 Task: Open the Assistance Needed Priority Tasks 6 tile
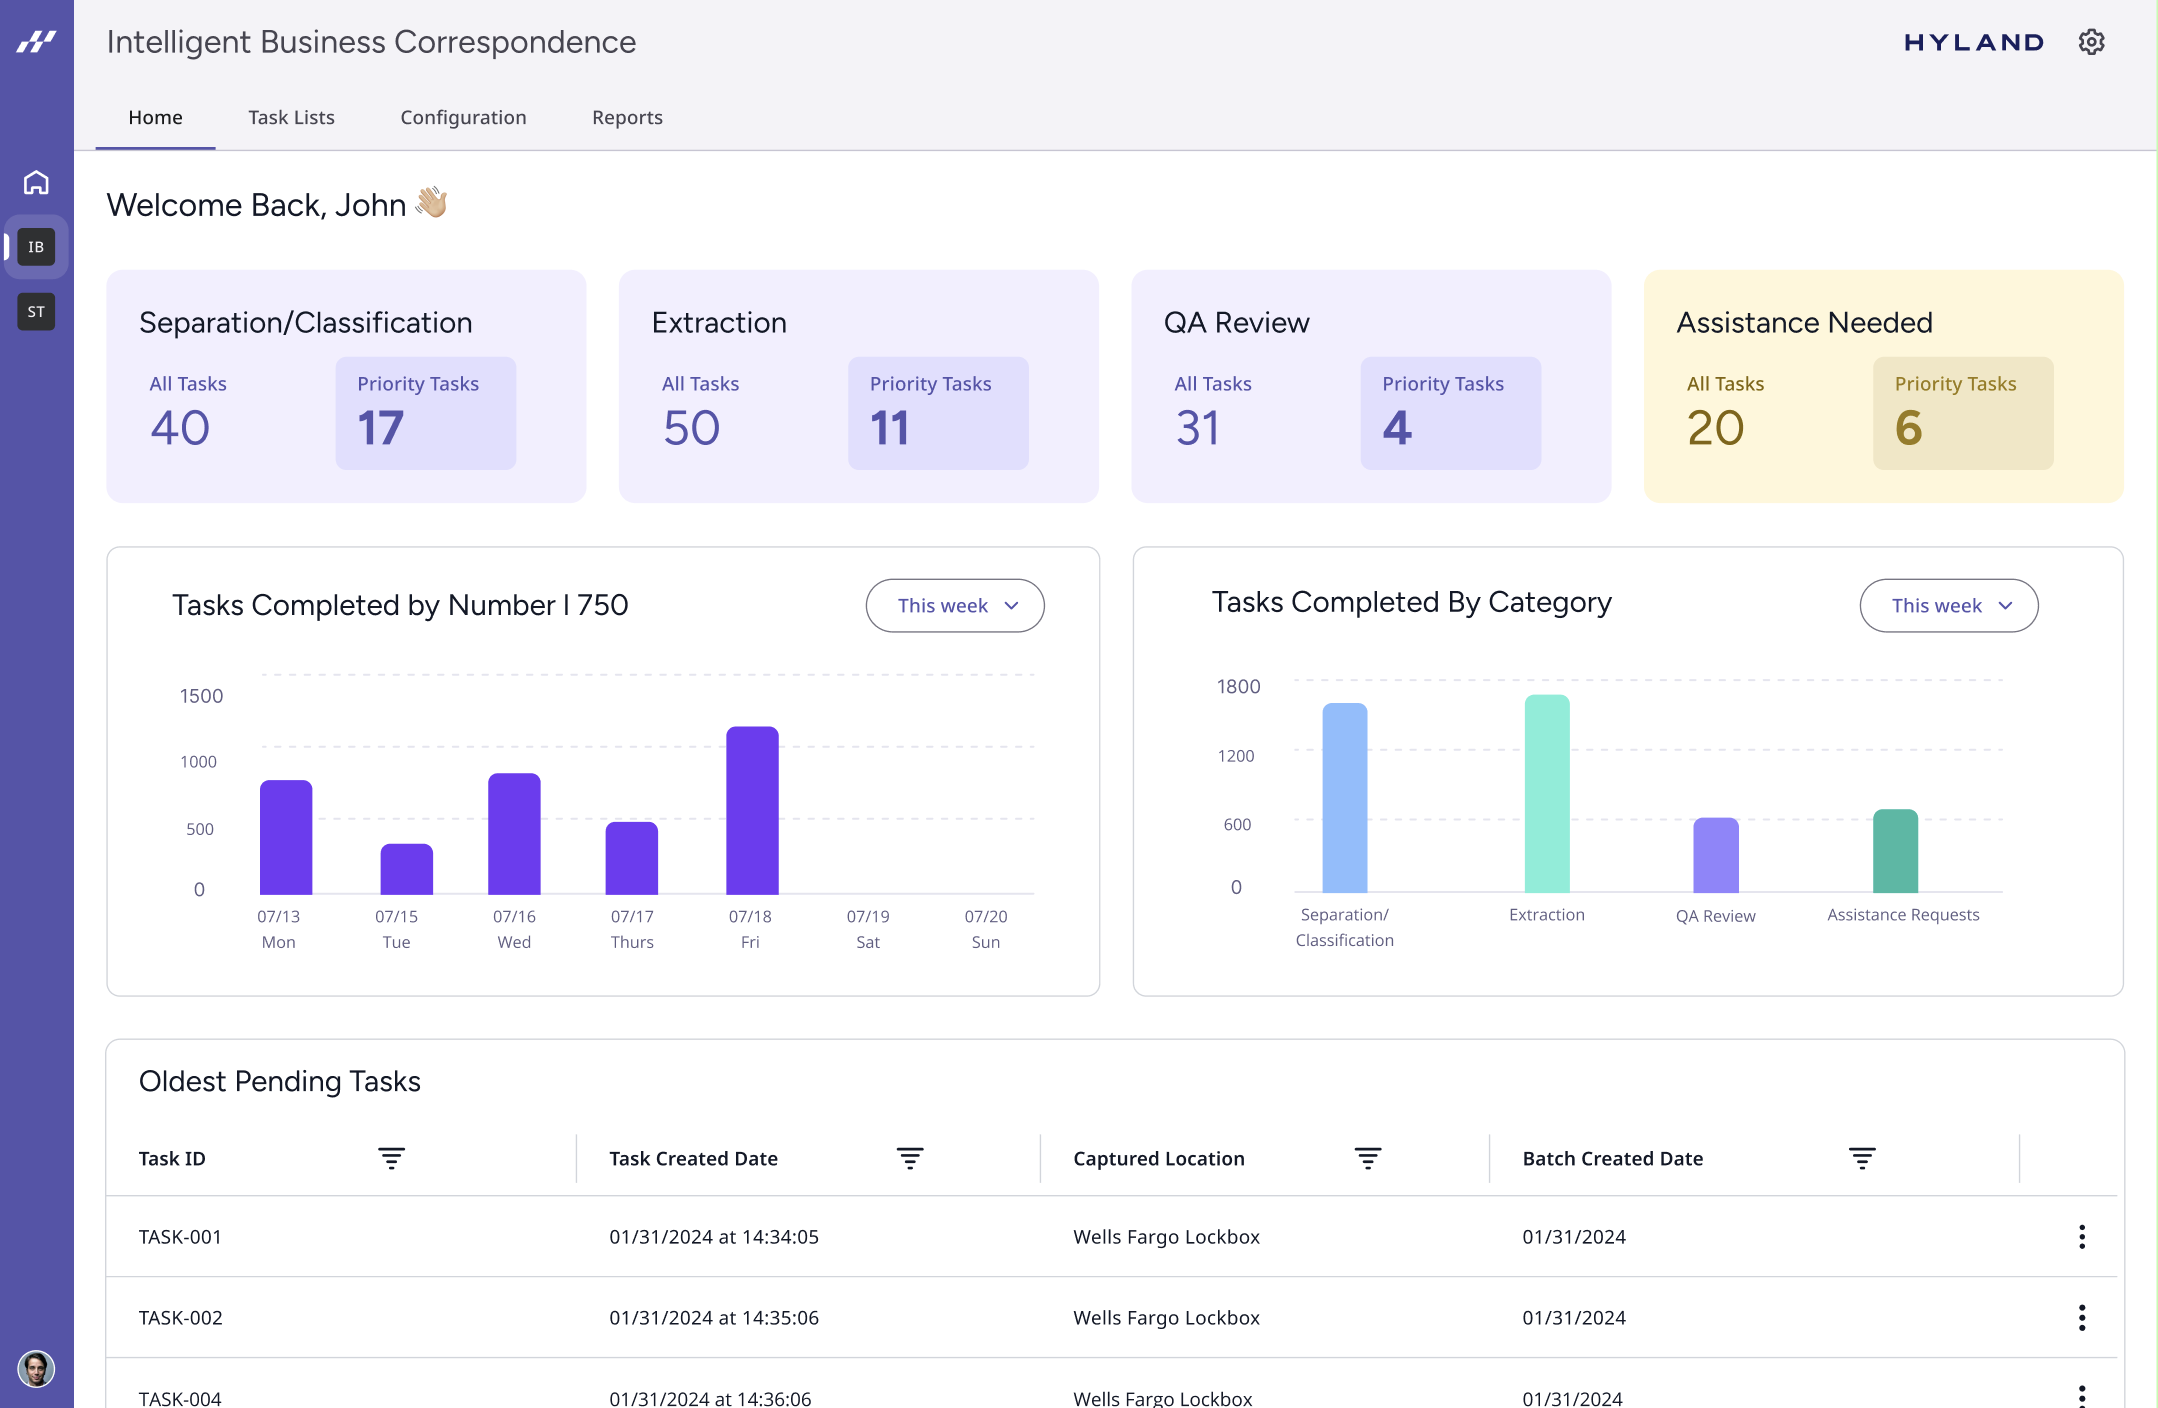(x=1962, y=413)
